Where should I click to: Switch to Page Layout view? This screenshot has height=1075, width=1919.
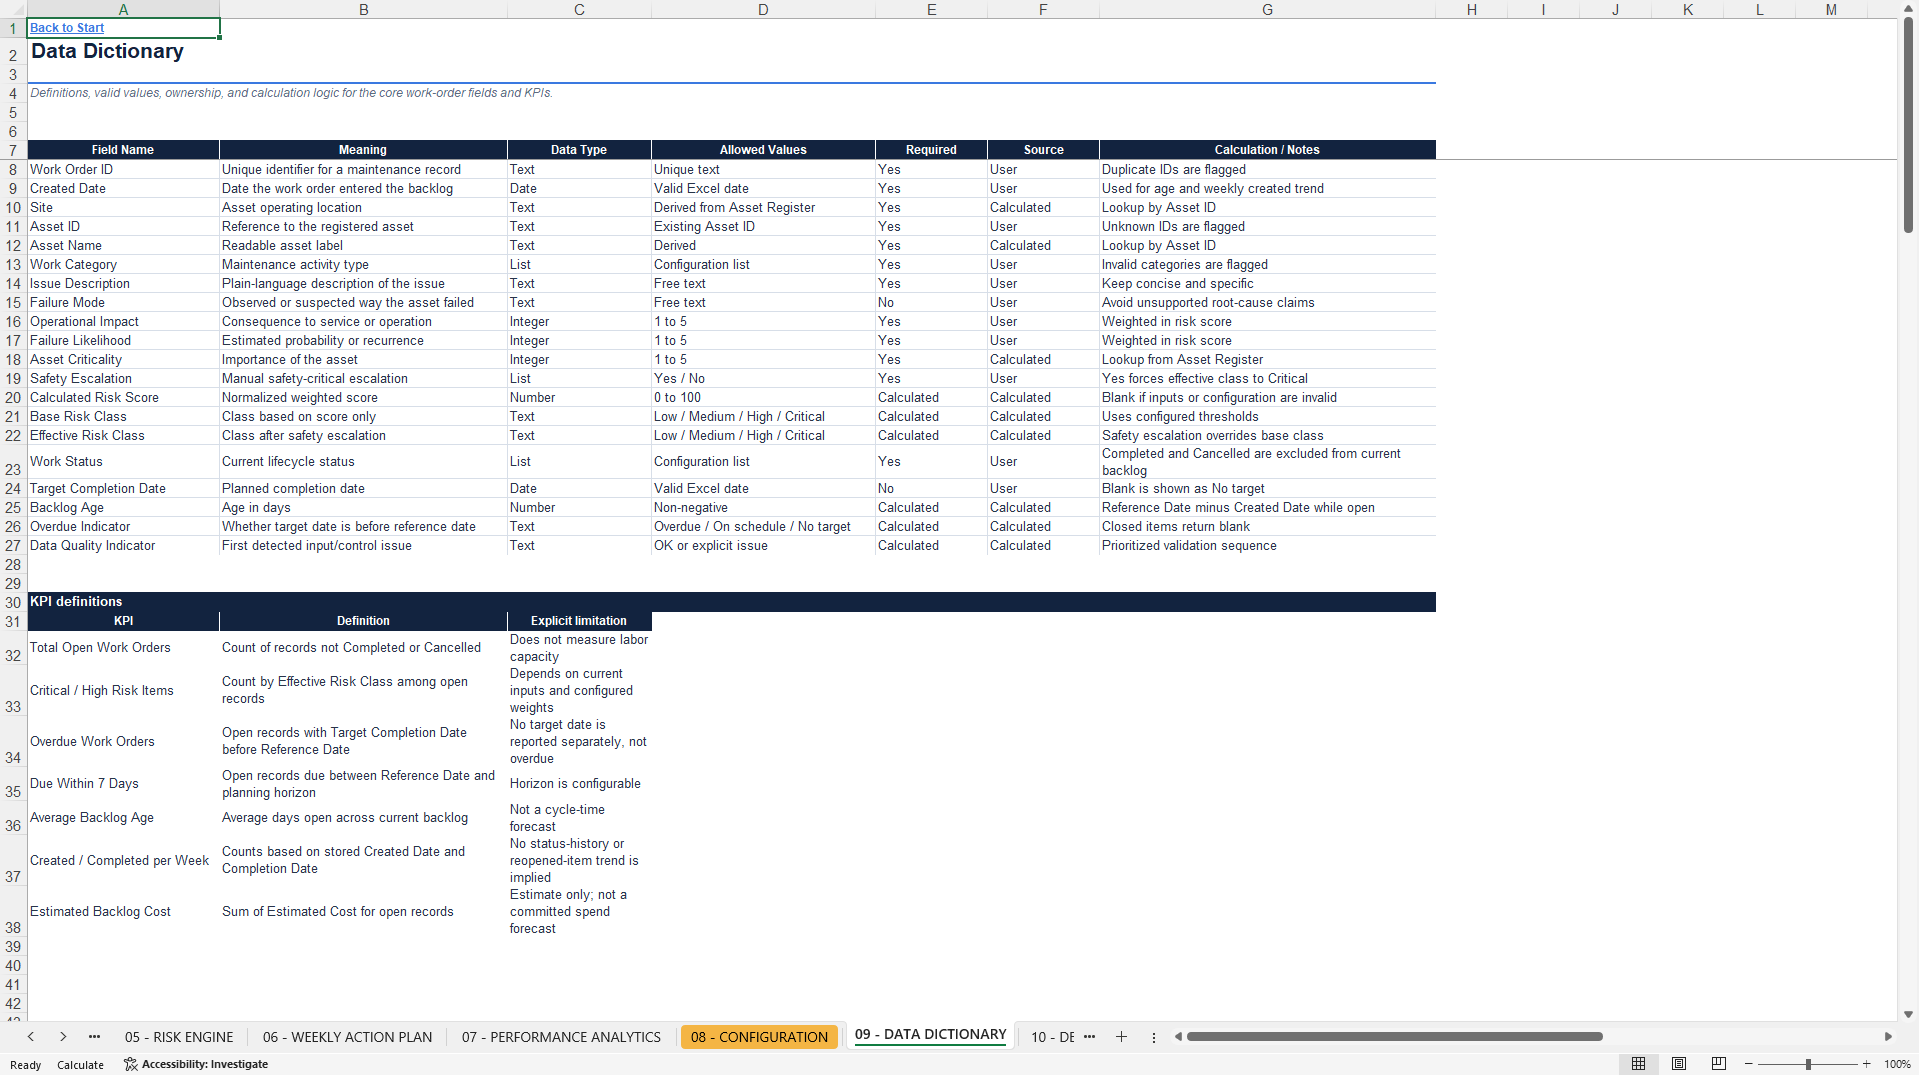1679,1064
